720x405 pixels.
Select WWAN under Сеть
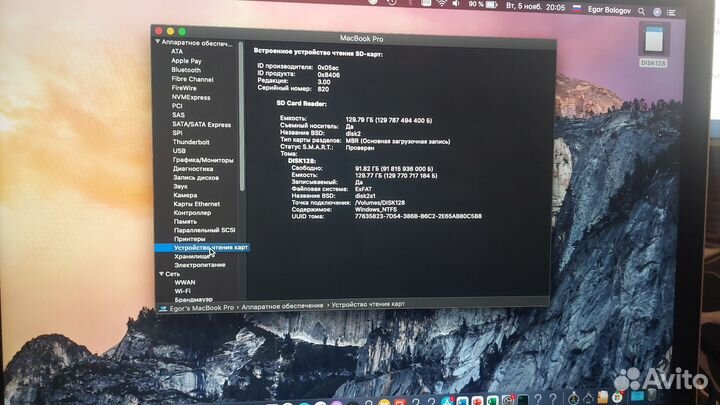(x=185, y=282)
